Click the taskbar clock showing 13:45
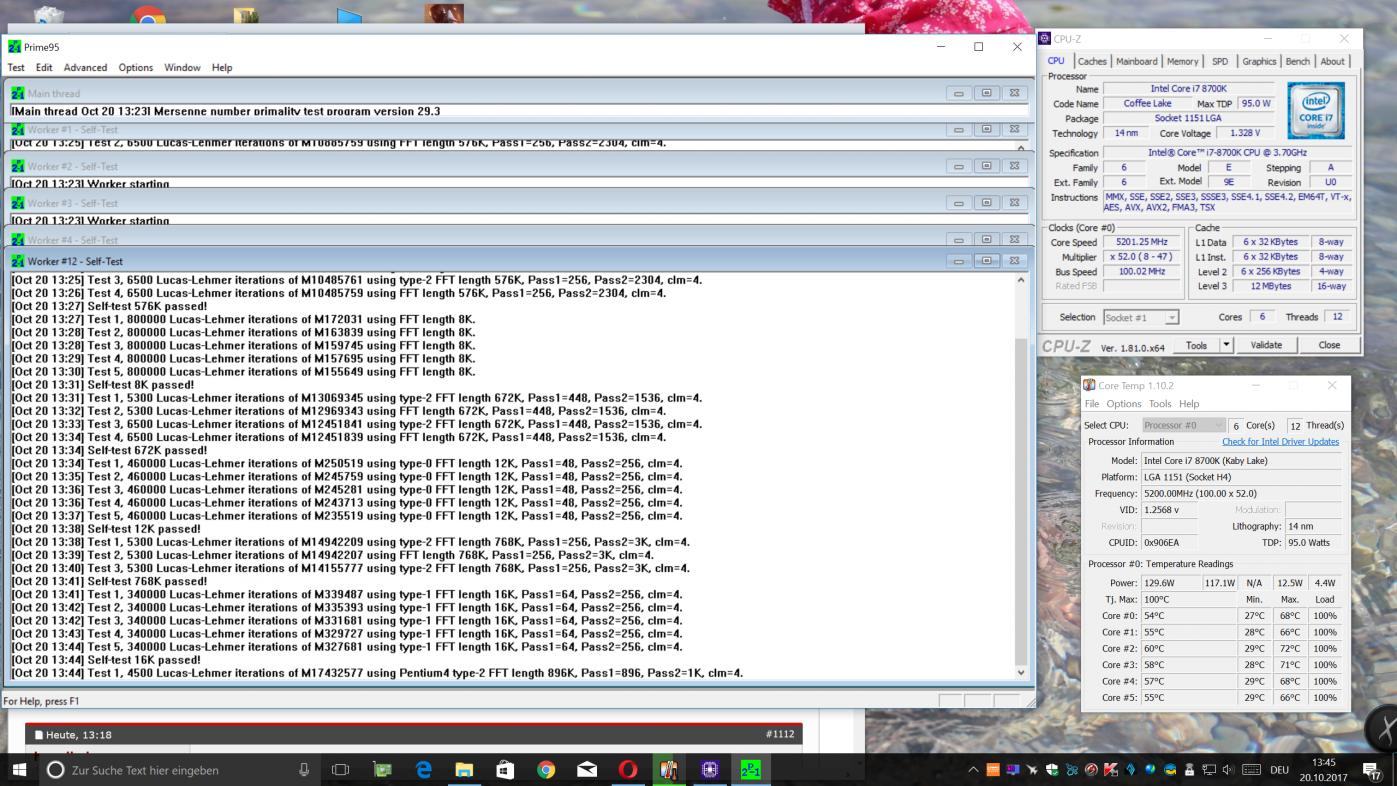Screen dimensions: 1397x786 1324,769
